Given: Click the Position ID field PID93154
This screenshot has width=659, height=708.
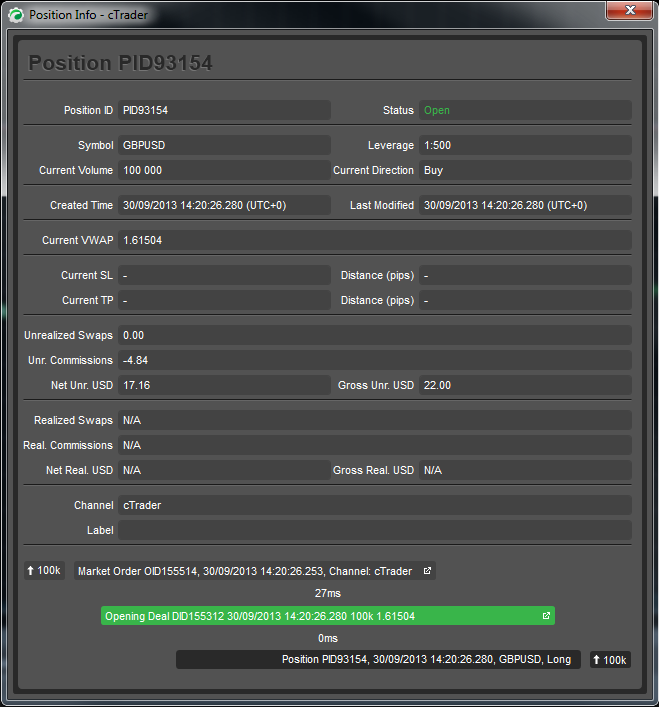Looking at the screenshot, I should (224, 110).
